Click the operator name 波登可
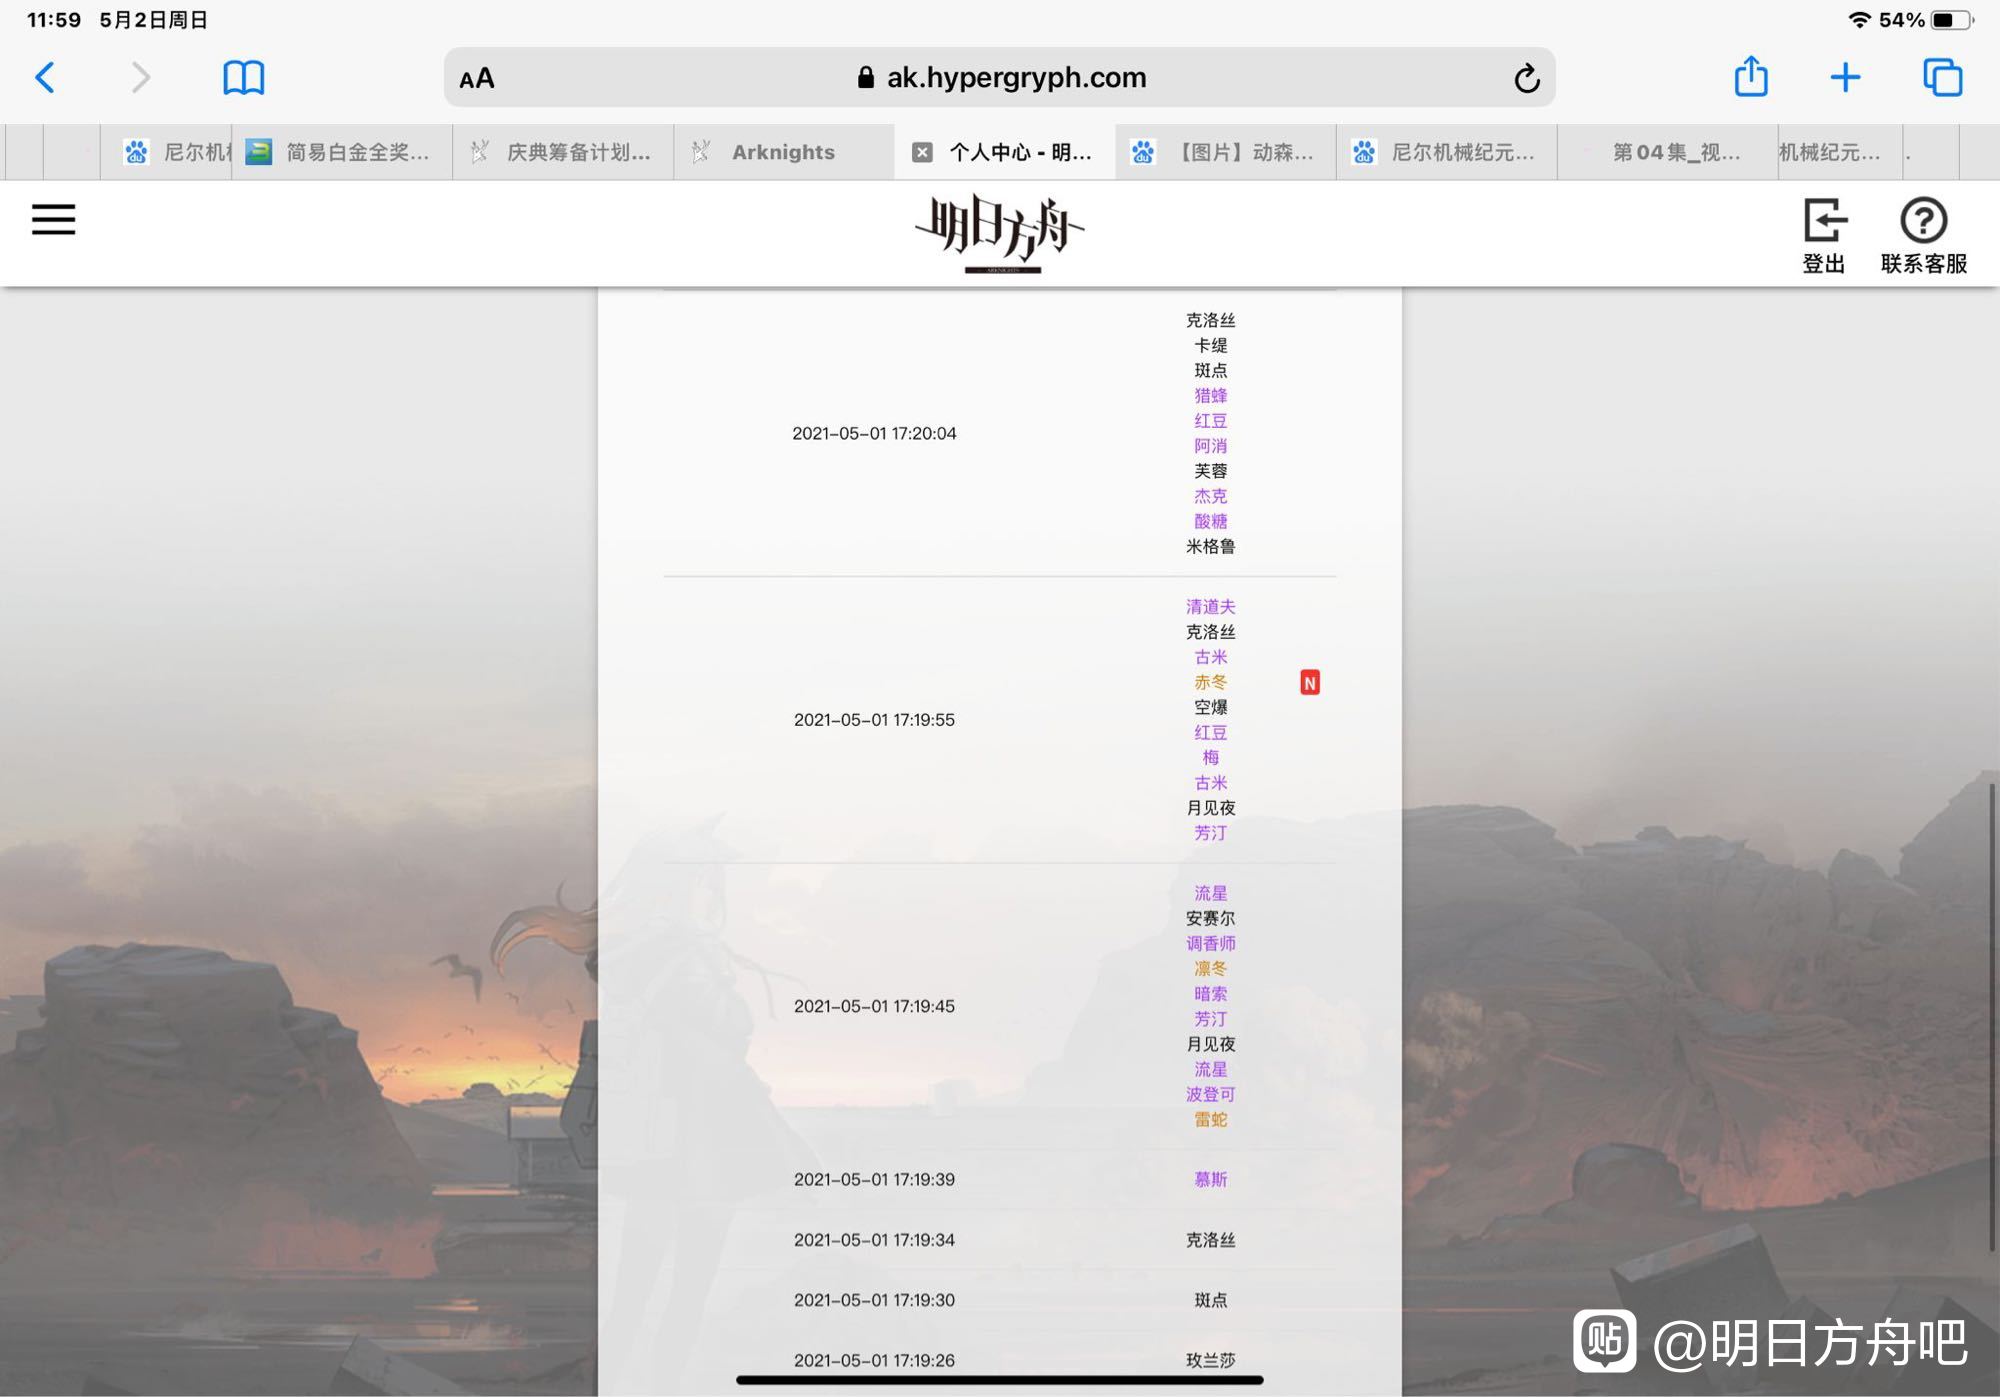Viewport: 2000px width, 1397px height. pyautogui.click(x=1210, y=1094)
